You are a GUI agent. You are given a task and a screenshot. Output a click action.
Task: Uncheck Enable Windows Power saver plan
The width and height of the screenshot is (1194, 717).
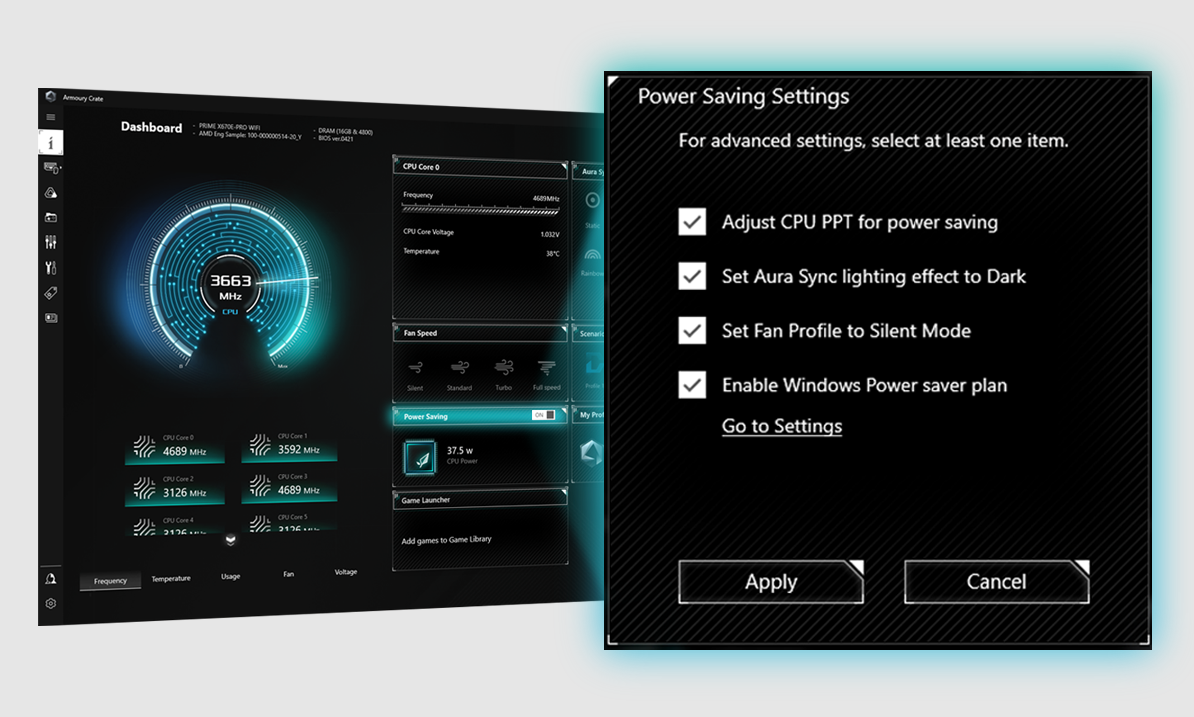(692, 384)
